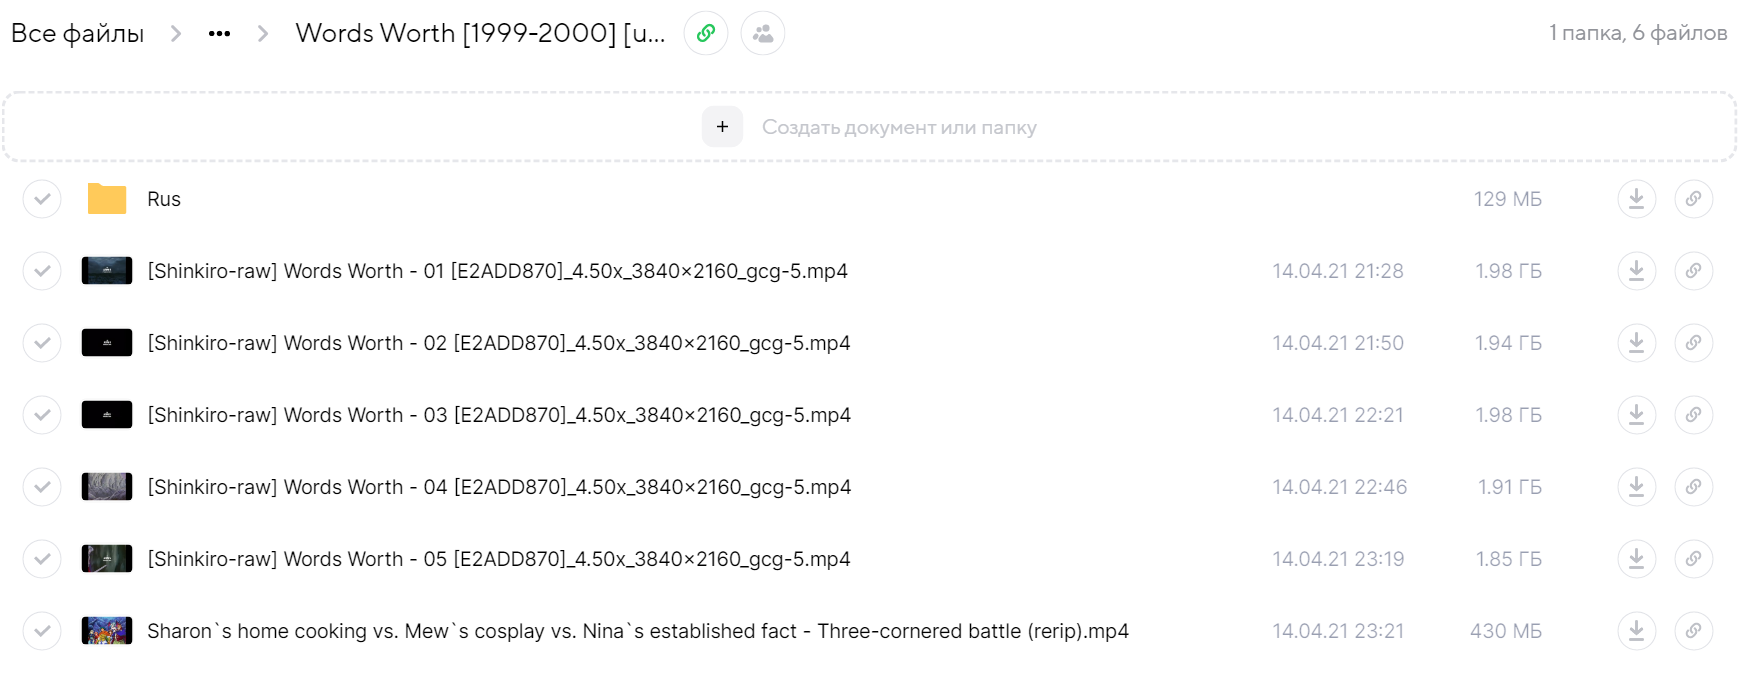Open the Rus folder
1738x680 pixels.
tap(164, 199)
